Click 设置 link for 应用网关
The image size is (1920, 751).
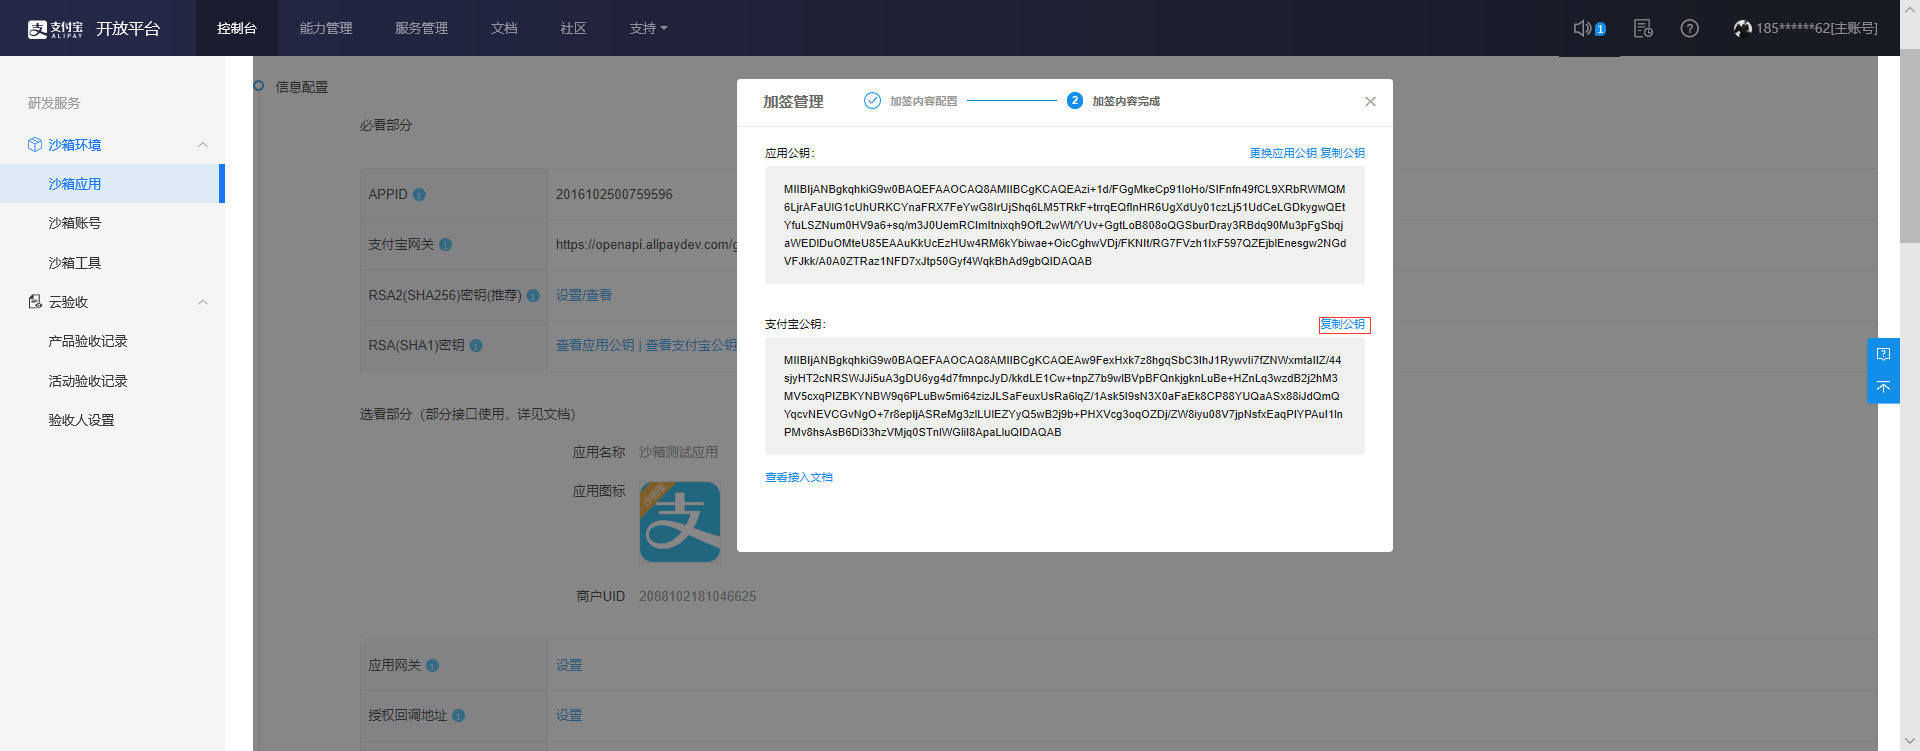tap(569, 665)
